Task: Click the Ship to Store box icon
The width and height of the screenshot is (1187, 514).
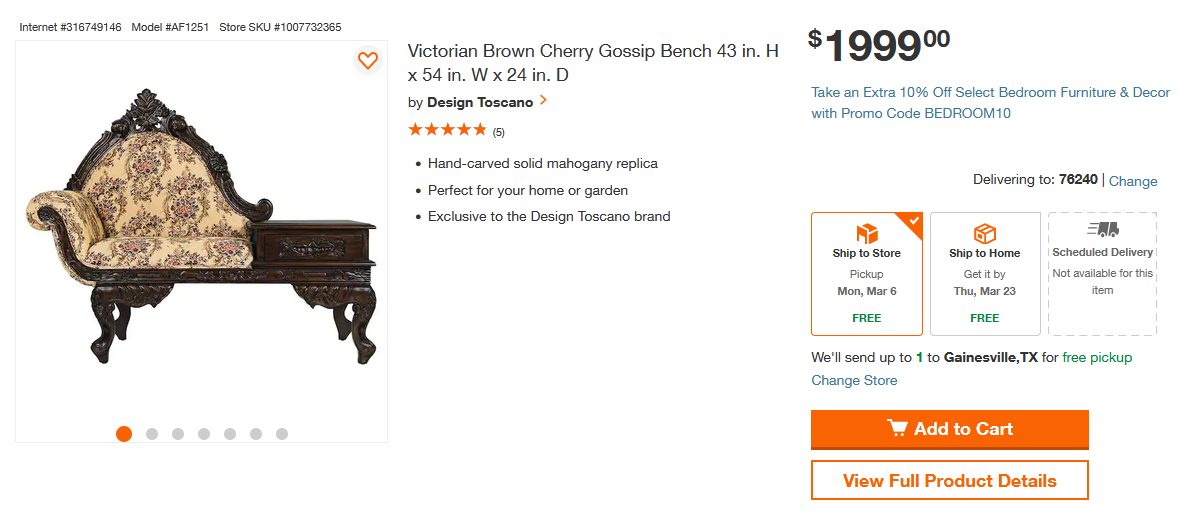Action: (x=866, y=233)
